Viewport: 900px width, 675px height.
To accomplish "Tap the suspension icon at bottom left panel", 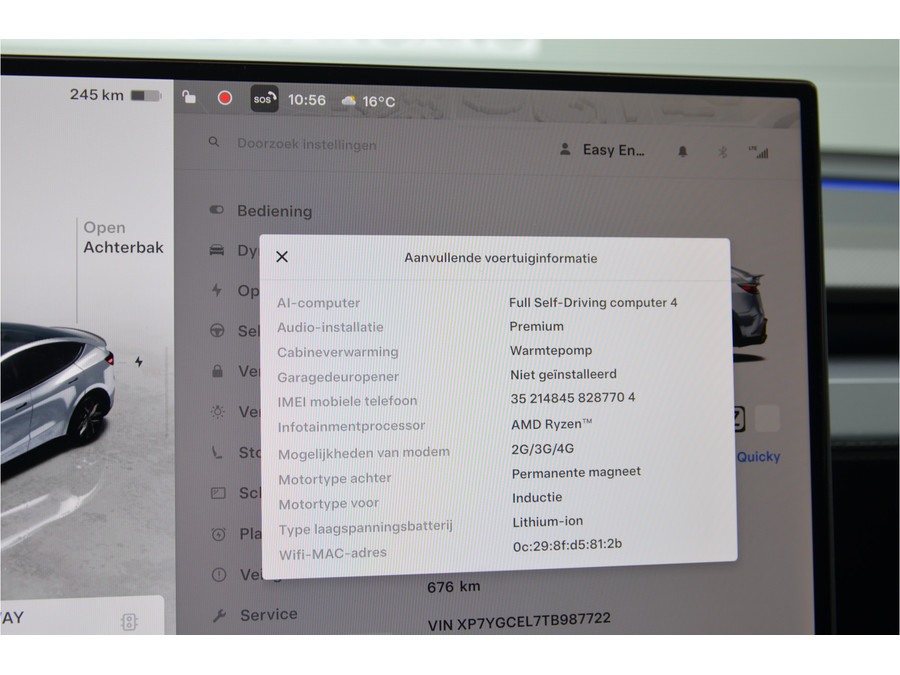I will [129, 622].
